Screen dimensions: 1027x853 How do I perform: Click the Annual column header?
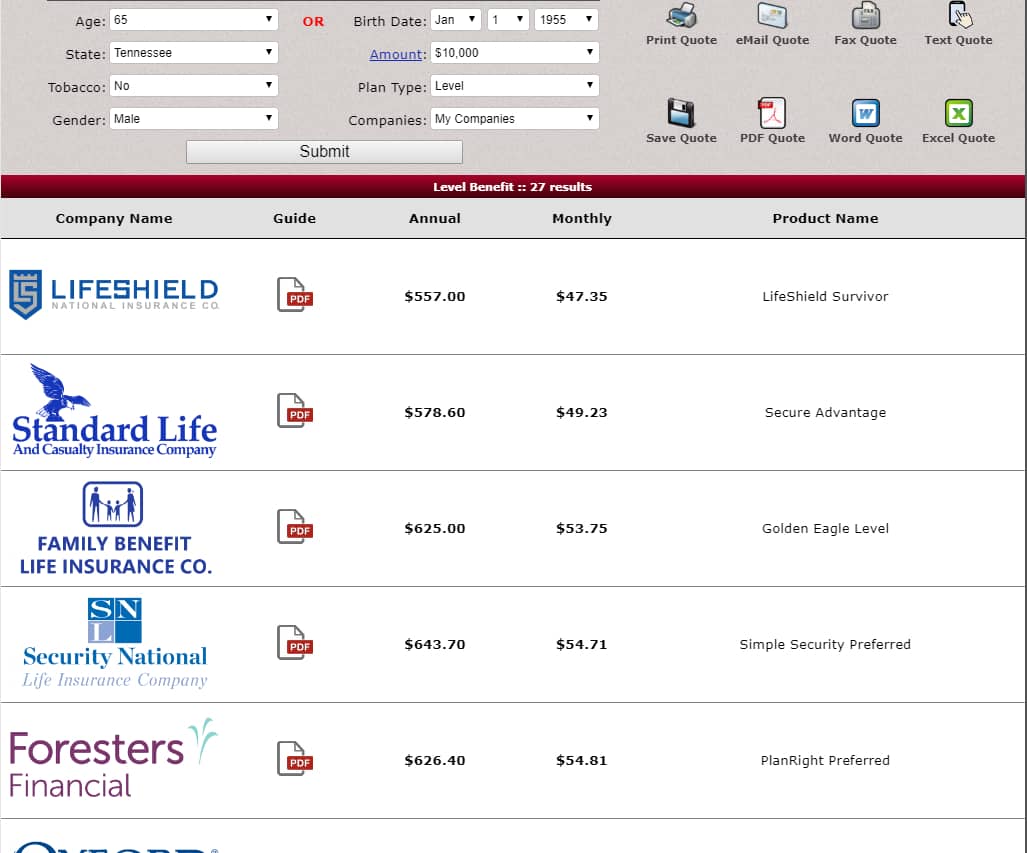coord(435,218)
